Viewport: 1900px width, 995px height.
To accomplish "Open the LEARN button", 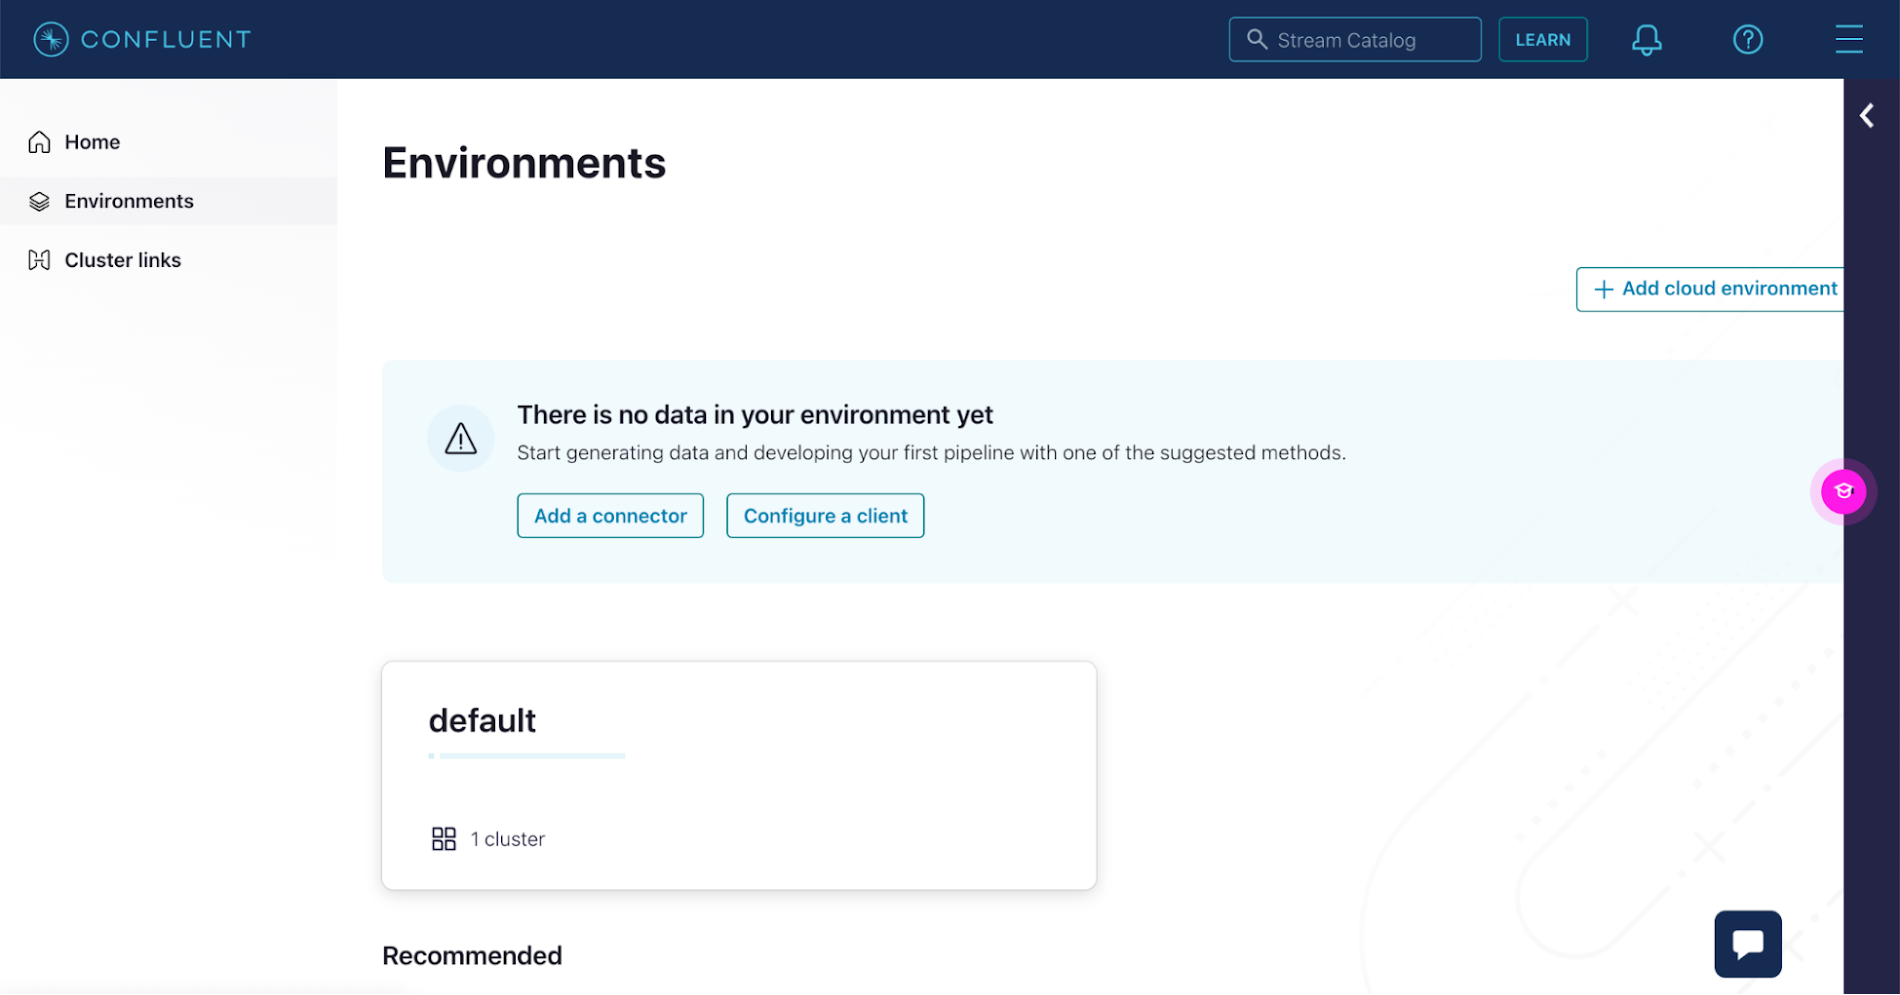I will pos(1542,40).
